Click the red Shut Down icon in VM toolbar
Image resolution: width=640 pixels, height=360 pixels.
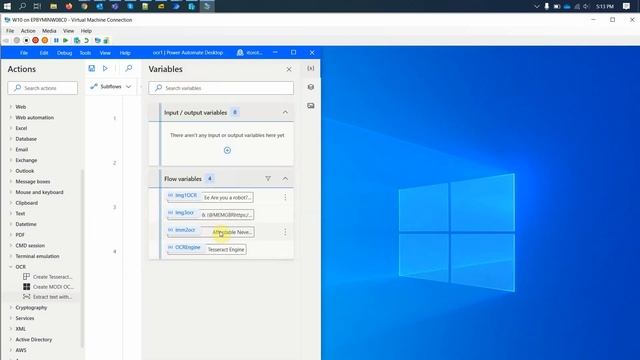click(x=36, y=40)
